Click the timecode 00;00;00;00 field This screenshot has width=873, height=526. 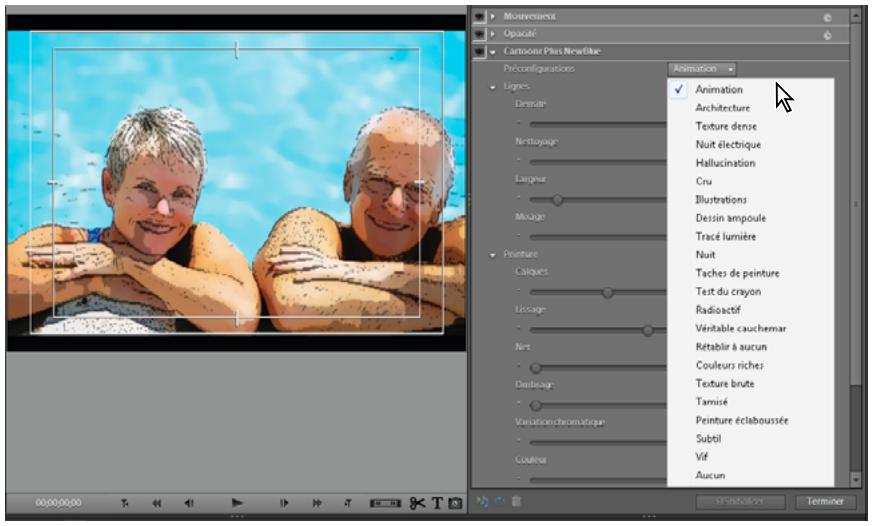click(58, 503)
